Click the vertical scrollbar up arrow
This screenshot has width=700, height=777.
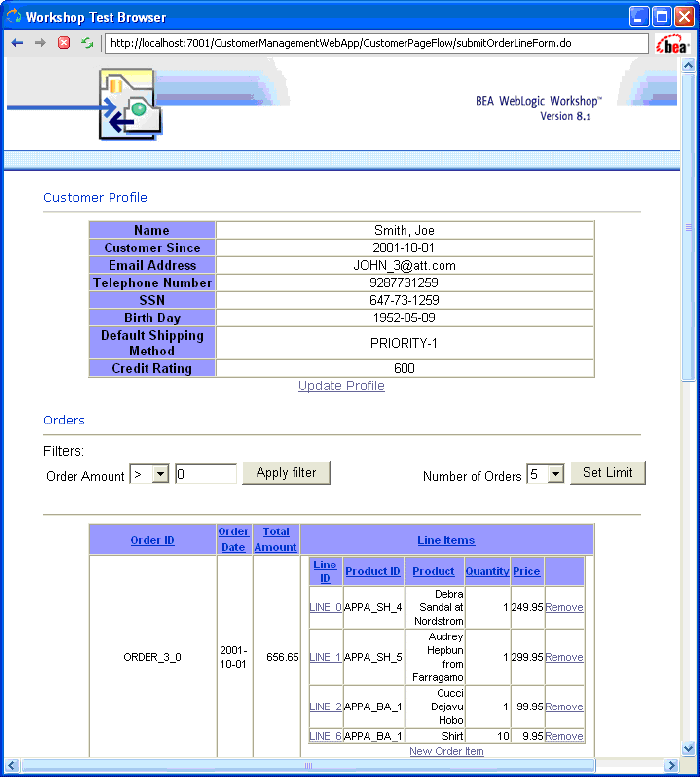click(688, 65)
